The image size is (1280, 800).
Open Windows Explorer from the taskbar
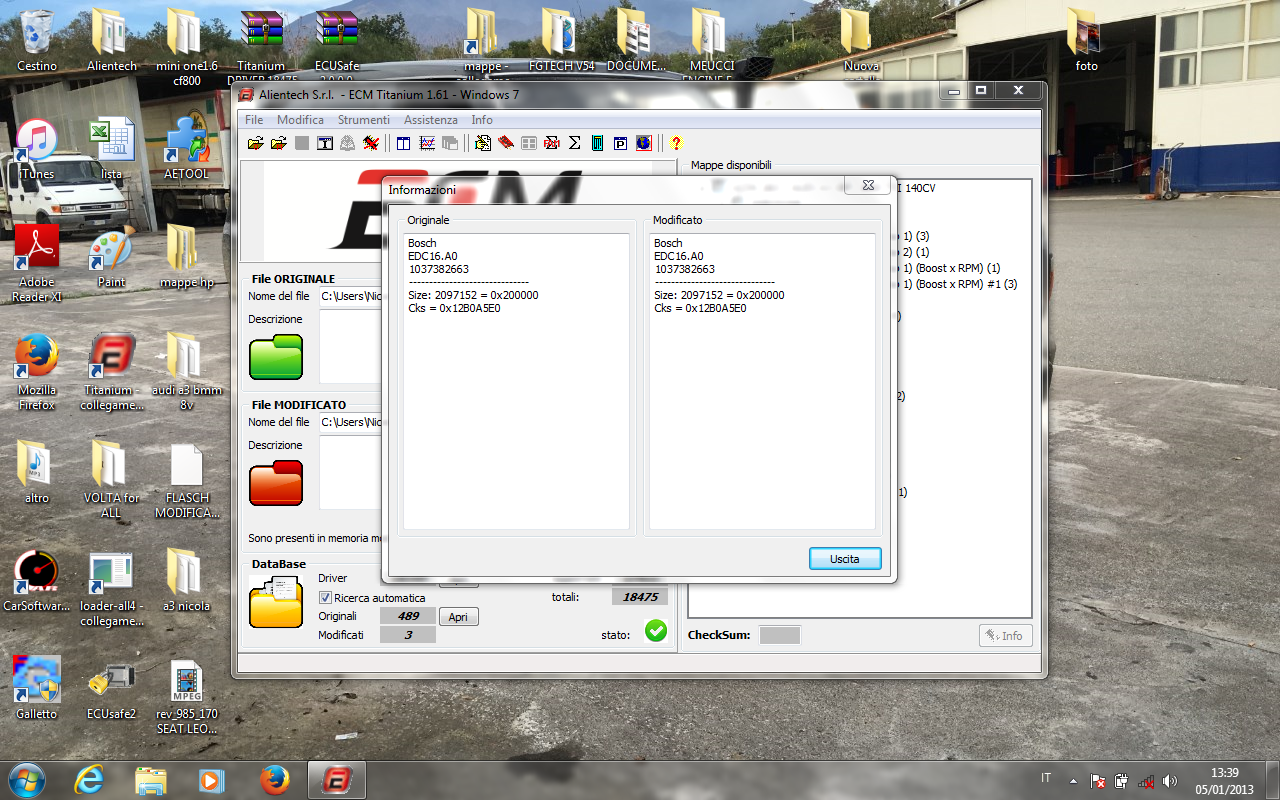(151, 779)
